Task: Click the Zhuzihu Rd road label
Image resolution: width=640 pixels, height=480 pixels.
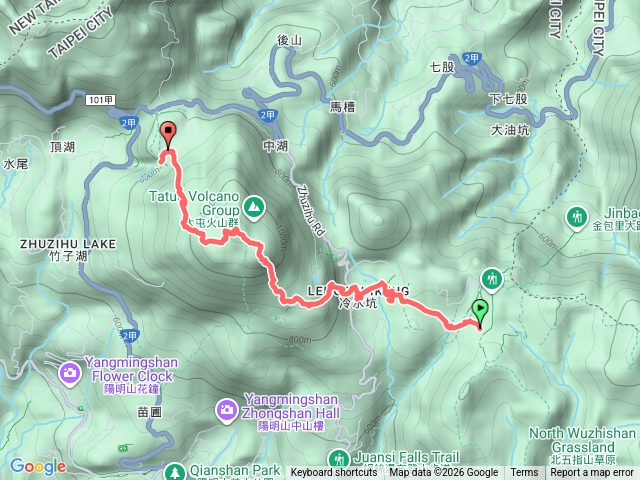Action: 310,210
